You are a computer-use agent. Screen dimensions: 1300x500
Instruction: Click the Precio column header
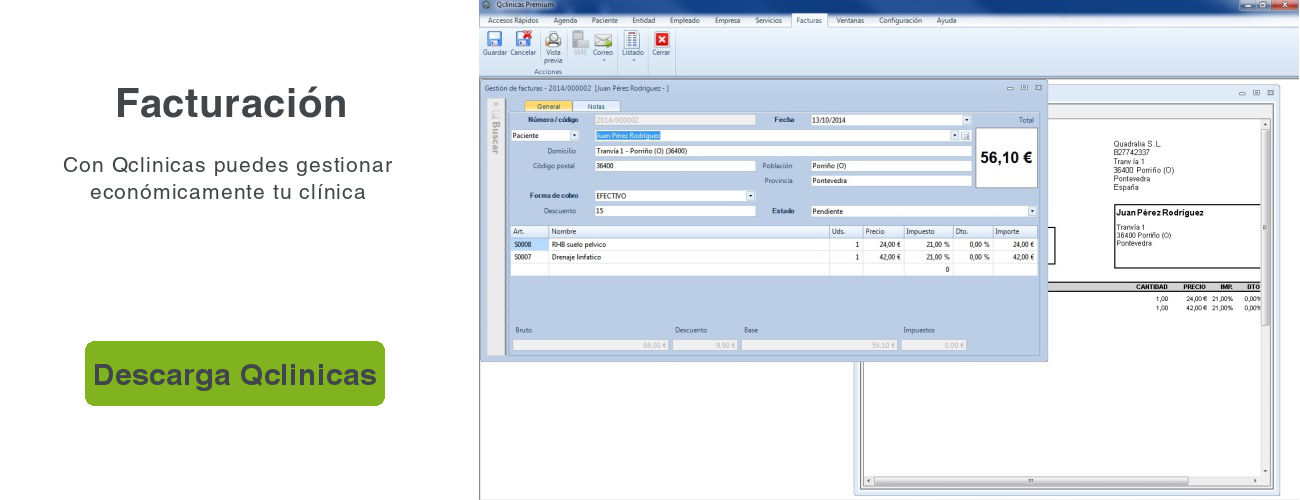(x=883, y=231)
